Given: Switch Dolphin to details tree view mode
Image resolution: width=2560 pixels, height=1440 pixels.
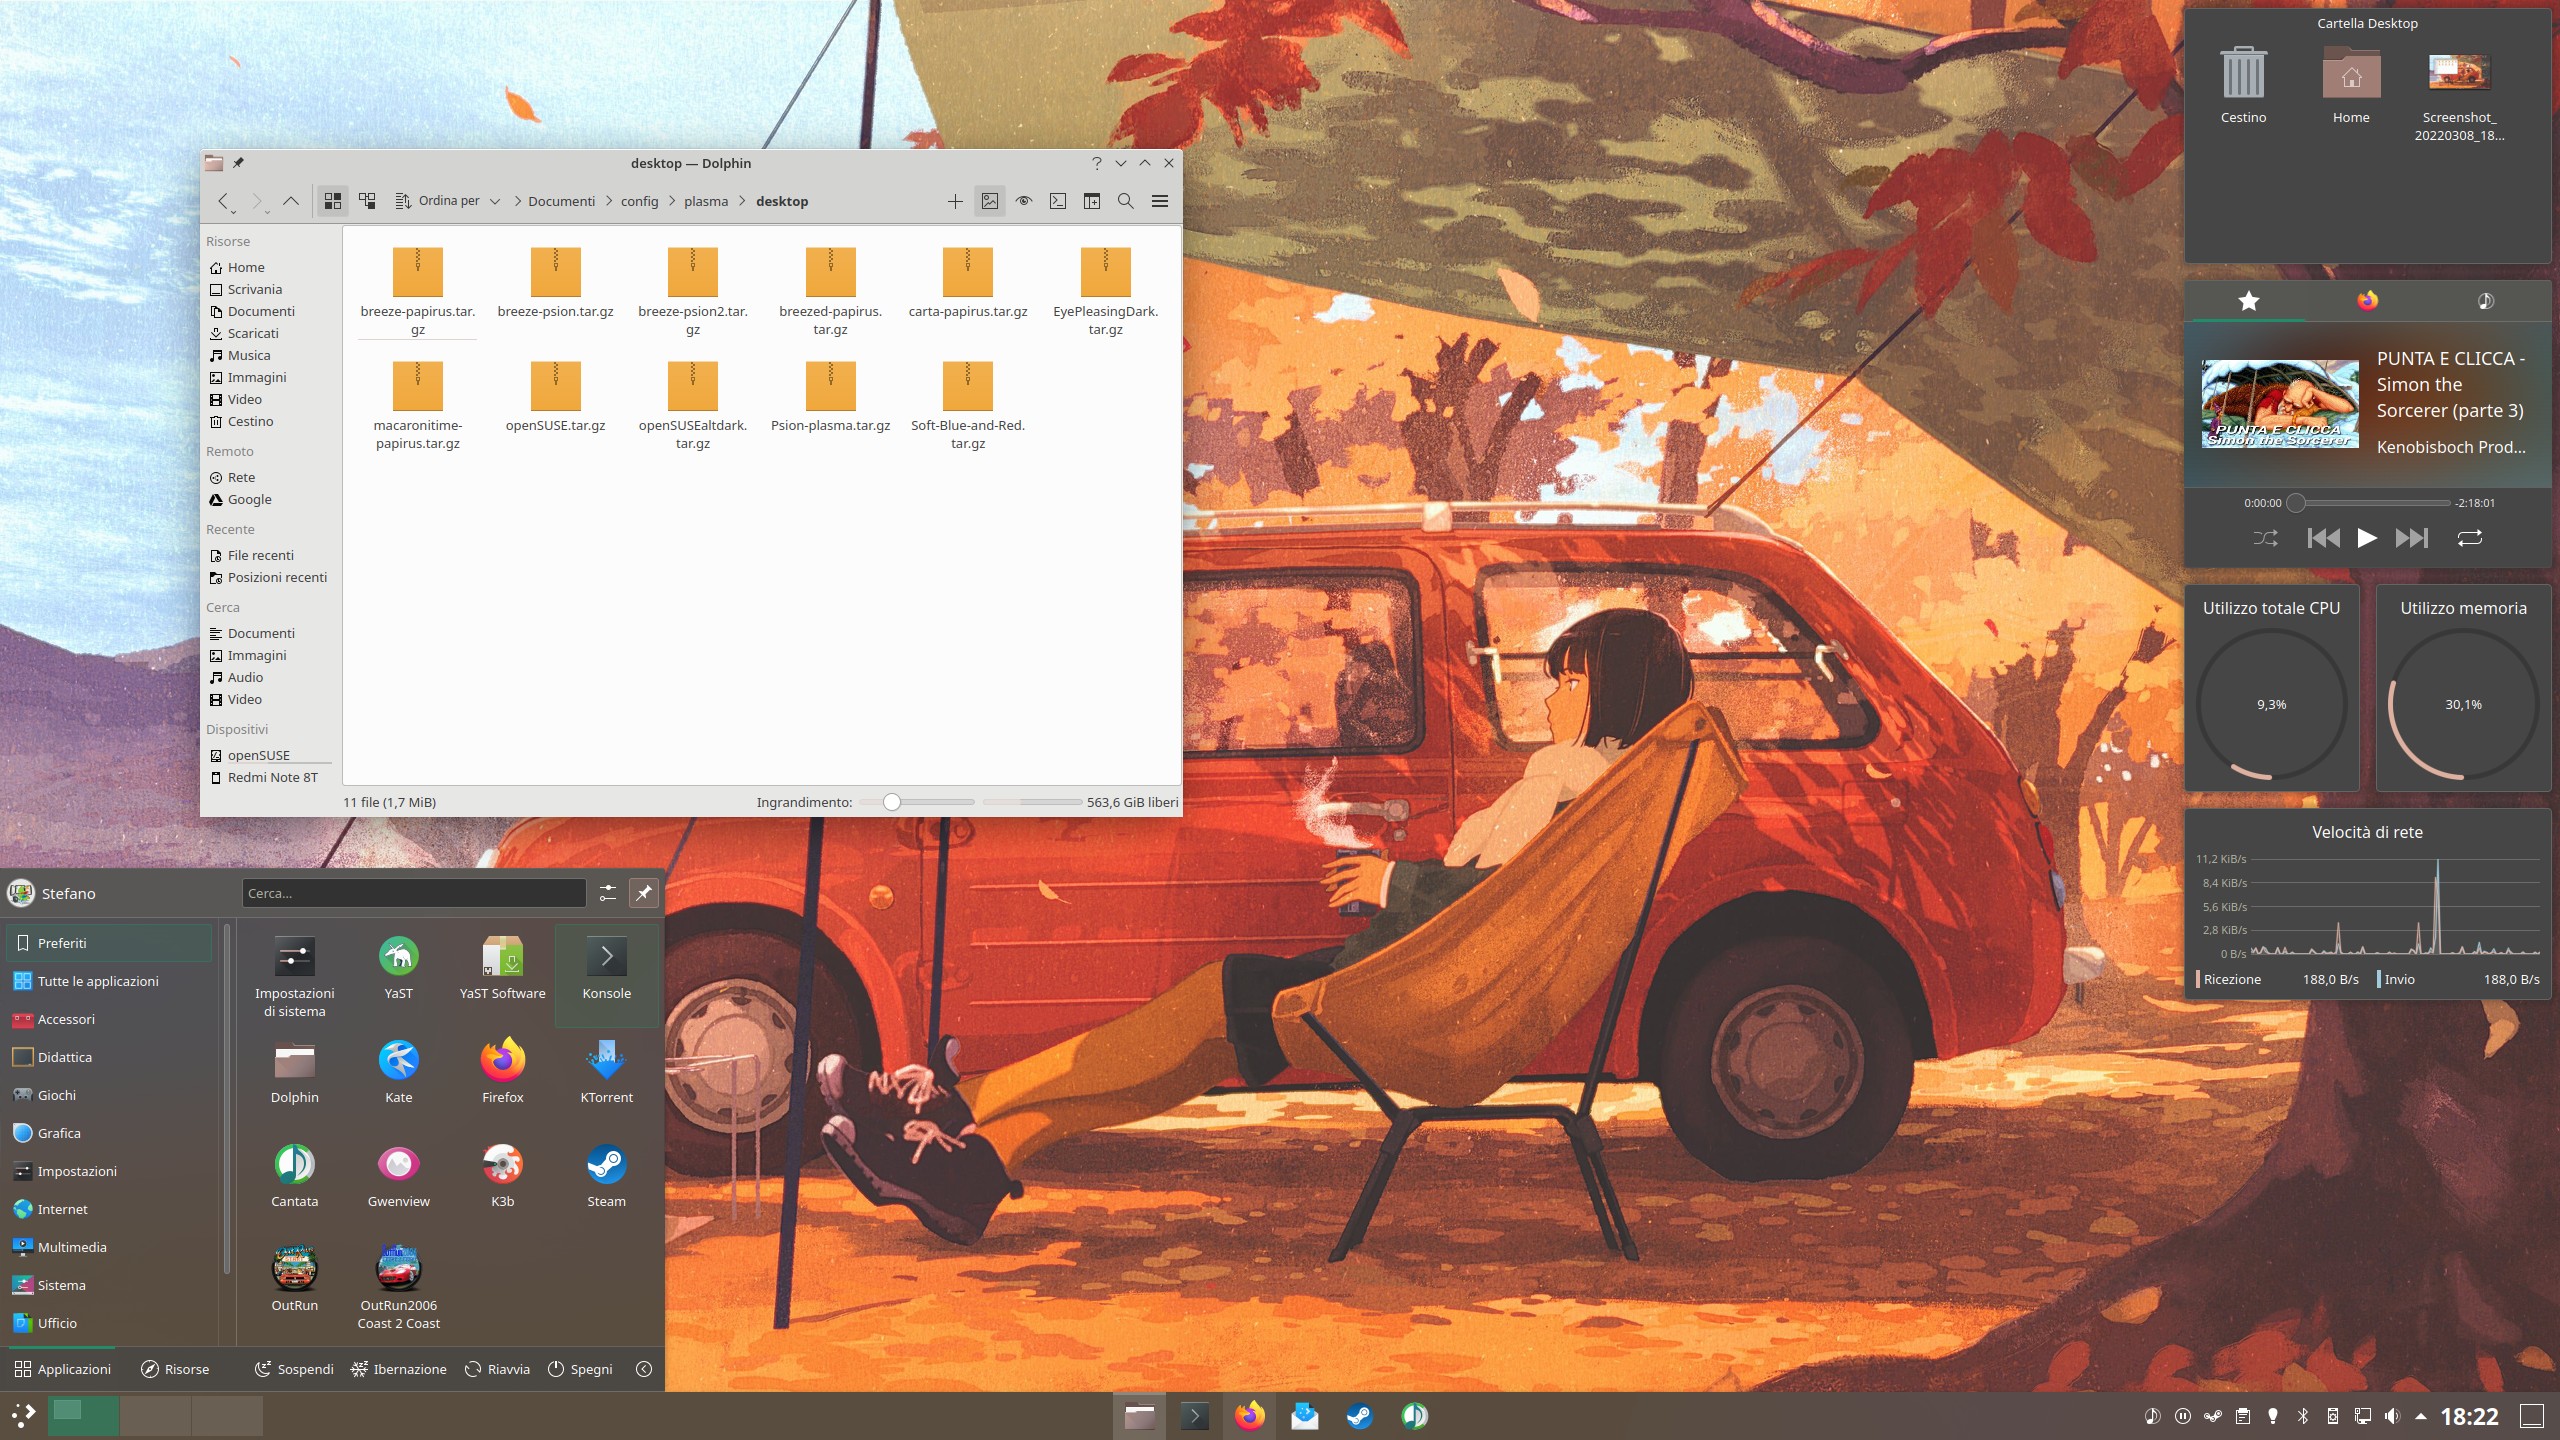Looking at the screenshot, I should [x=367, y=201].
